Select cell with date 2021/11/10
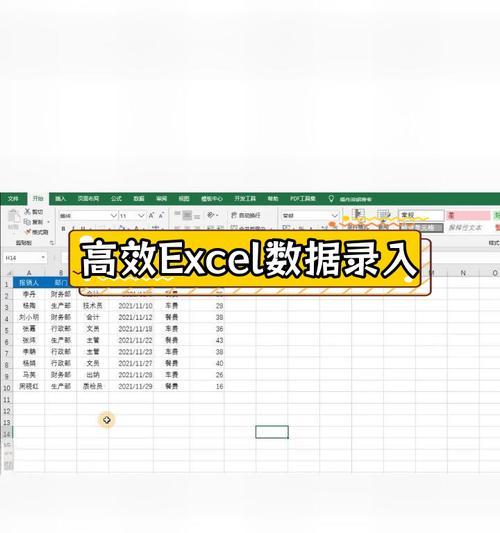This screenshot has height=533, width=500. click(x=131, y=306)
